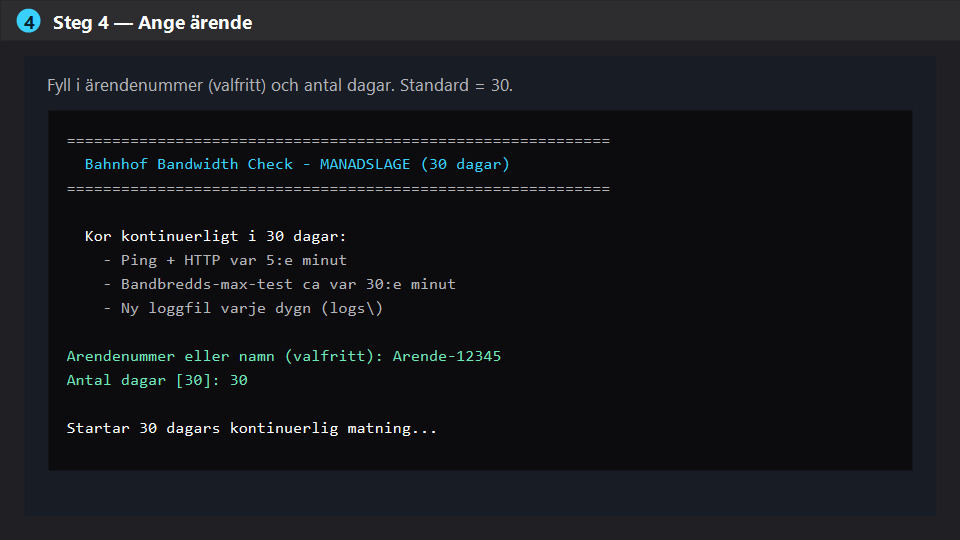Screen dimensions: 960x540
Task: Click the word 'Bahnhof' in terminal title
Action: pyautogui.click(x=116, y=164)
